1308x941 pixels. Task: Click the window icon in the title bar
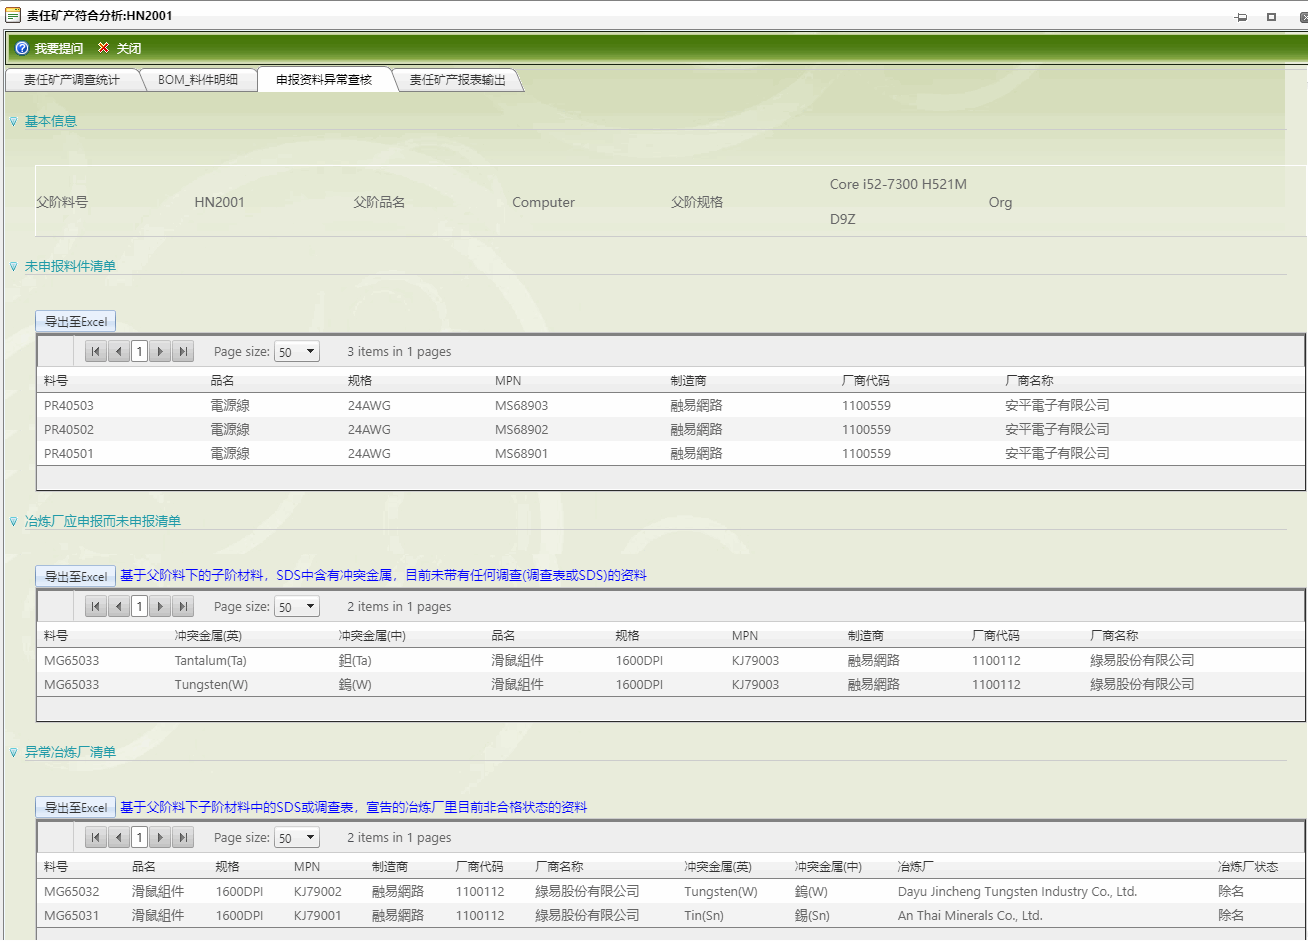(13, 15)
